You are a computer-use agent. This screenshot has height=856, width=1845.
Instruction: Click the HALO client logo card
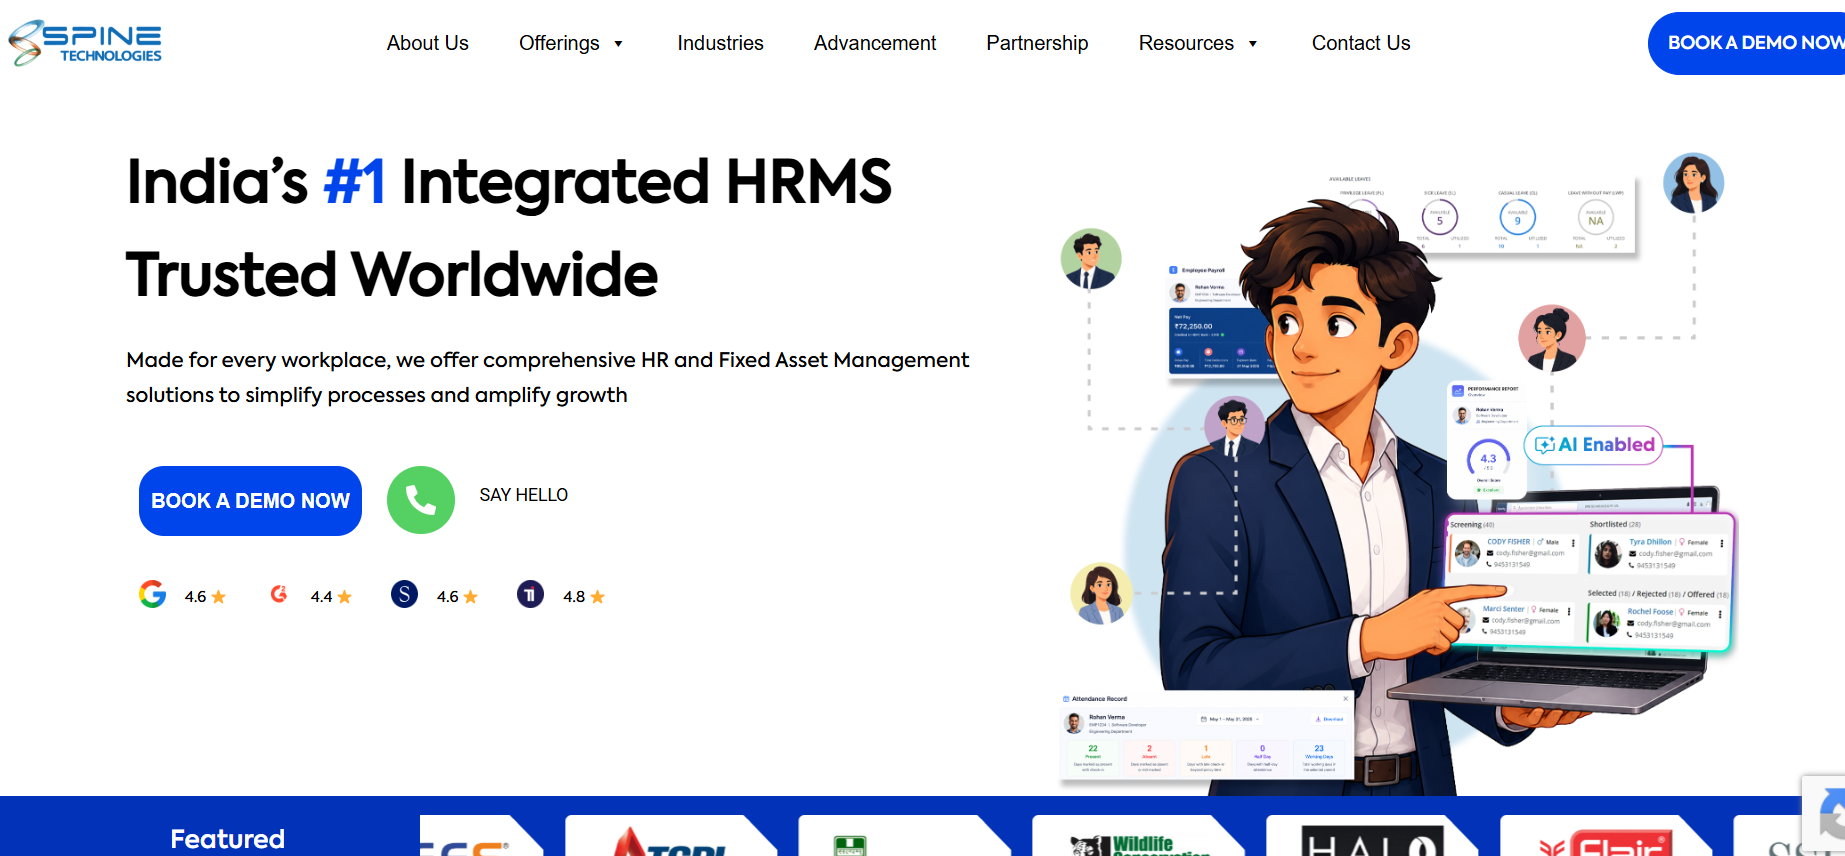[1372, 836]
